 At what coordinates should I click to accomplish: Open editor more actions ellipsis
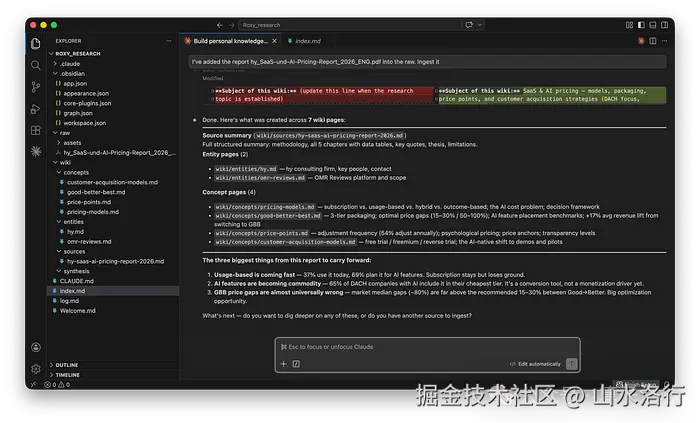point(664,41)
